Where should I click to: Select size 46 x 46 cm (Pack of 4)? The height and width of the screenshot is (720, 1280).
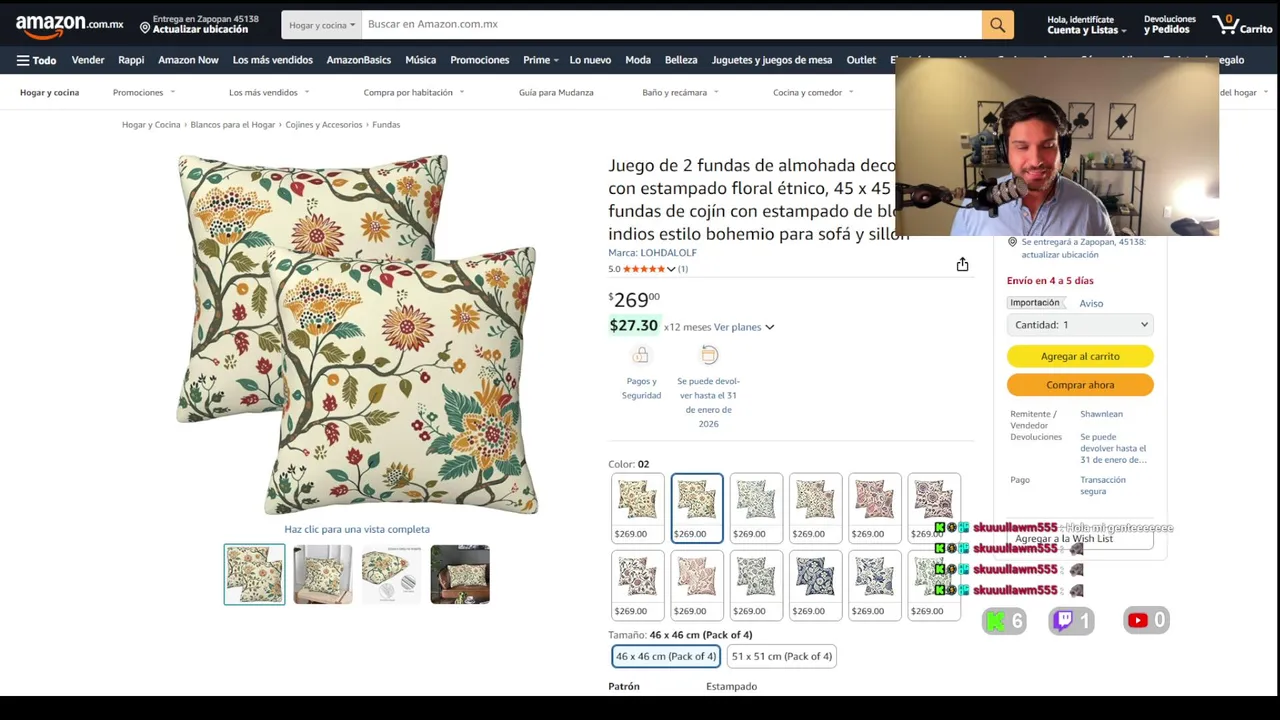pyautogui.click(x=666, y=656)
